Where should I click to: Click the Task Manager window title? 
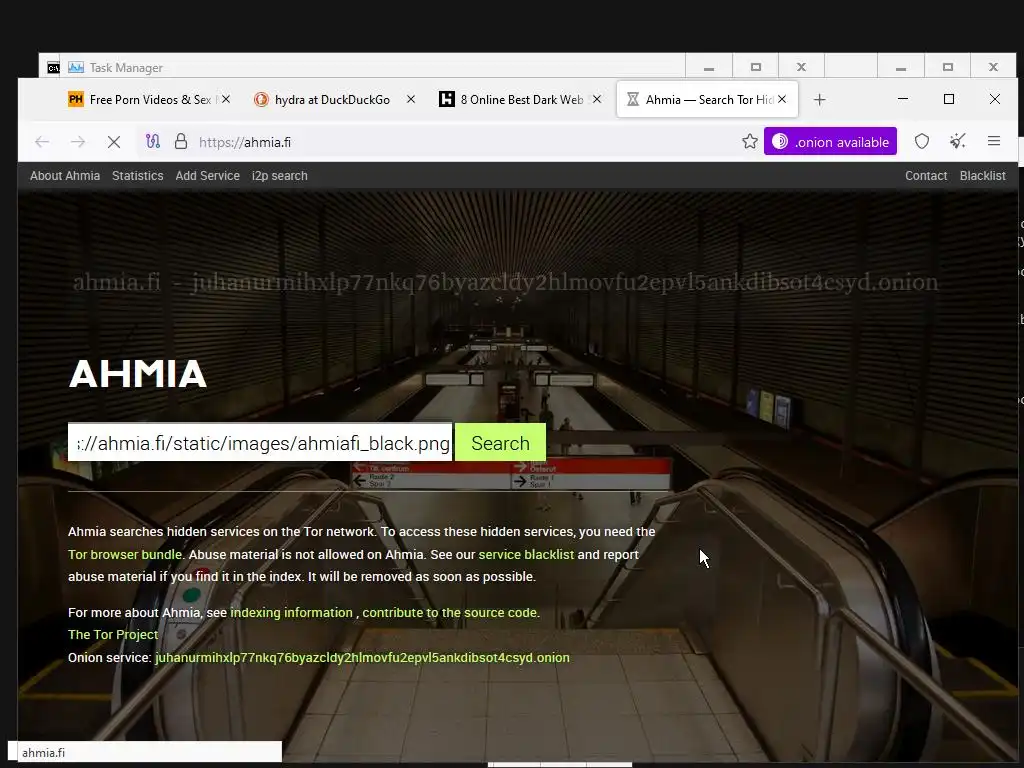pyautogui.click(x=126, y=68)
